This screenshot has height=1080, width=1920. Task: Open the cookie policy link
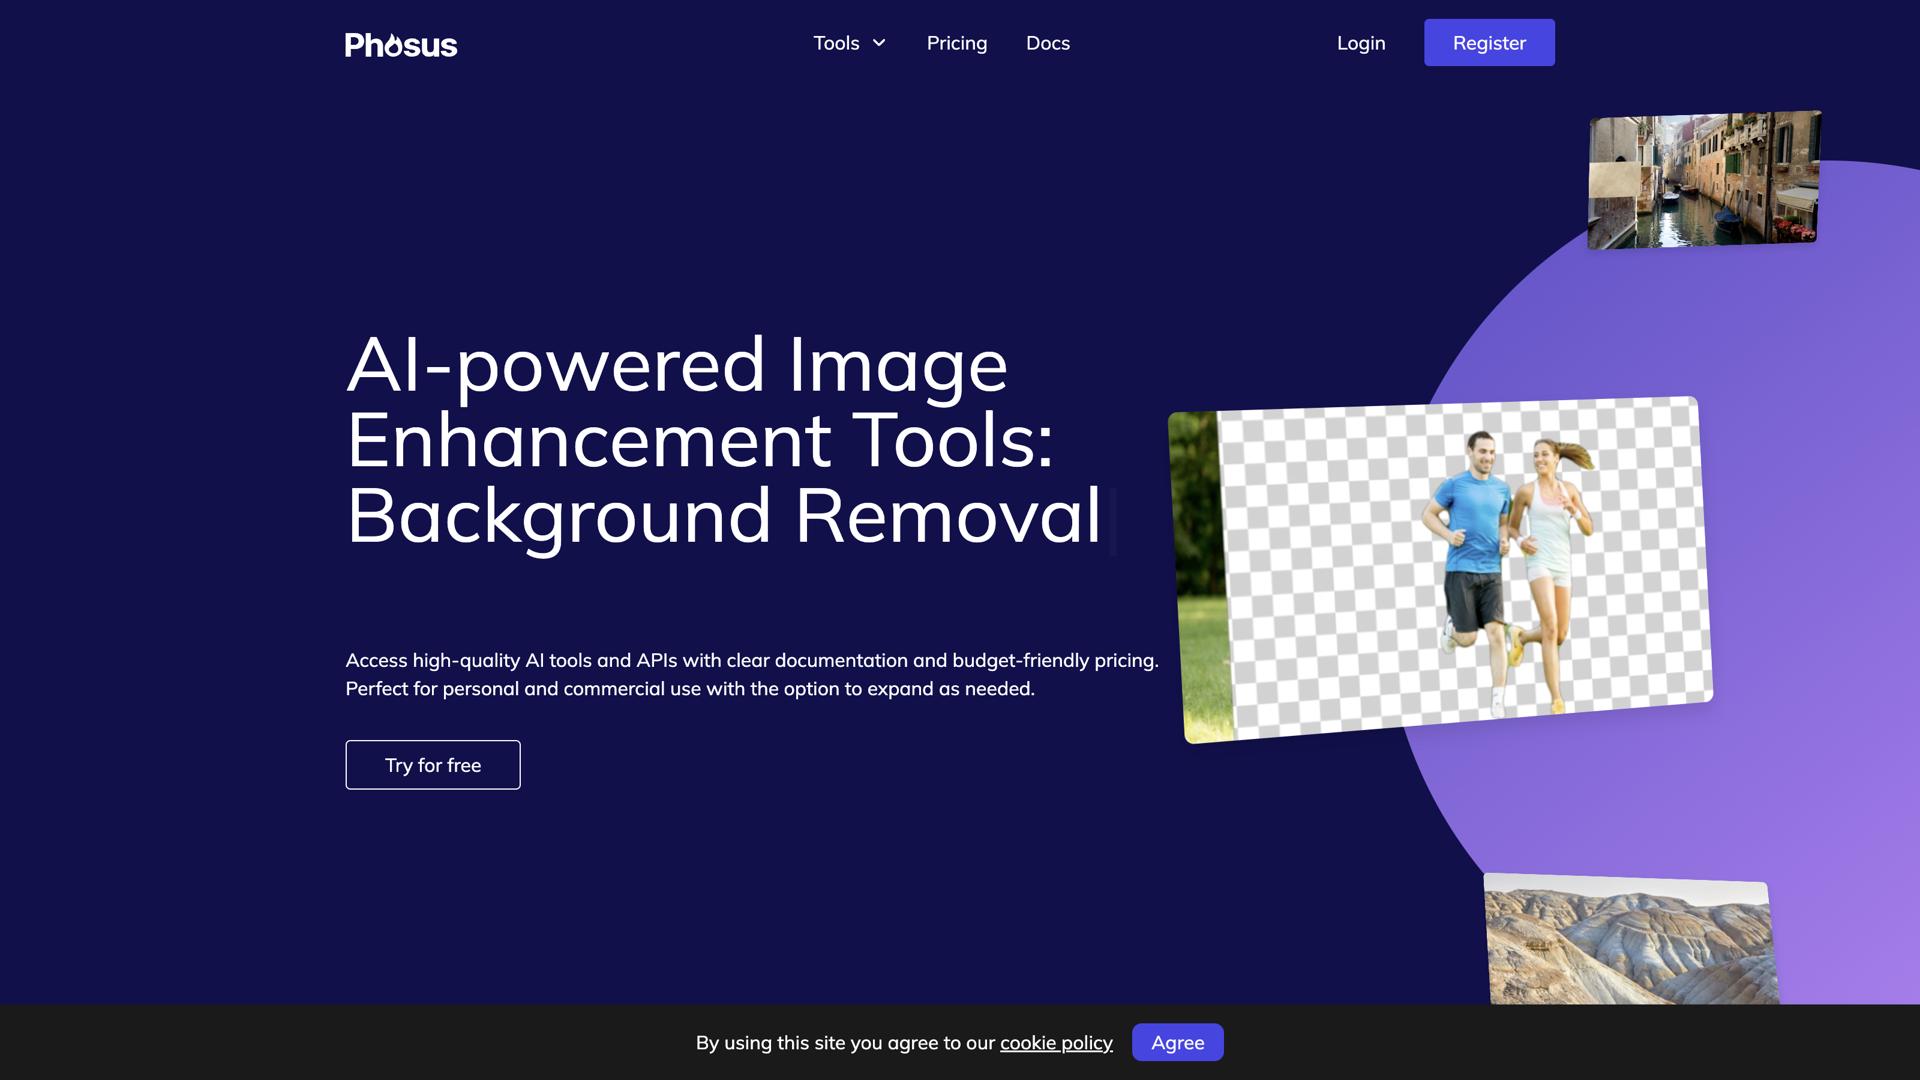click(x=1056, y=1043)
